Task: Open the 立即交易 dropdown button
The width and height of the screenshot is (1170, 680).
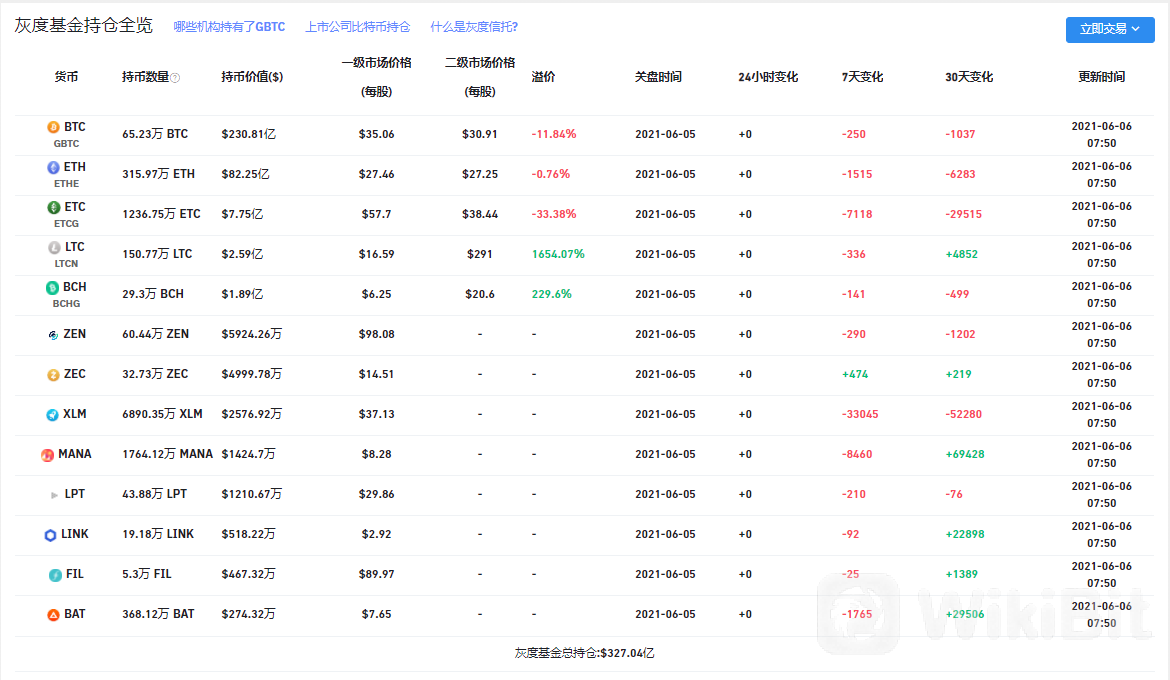Action: (1110, 29)
